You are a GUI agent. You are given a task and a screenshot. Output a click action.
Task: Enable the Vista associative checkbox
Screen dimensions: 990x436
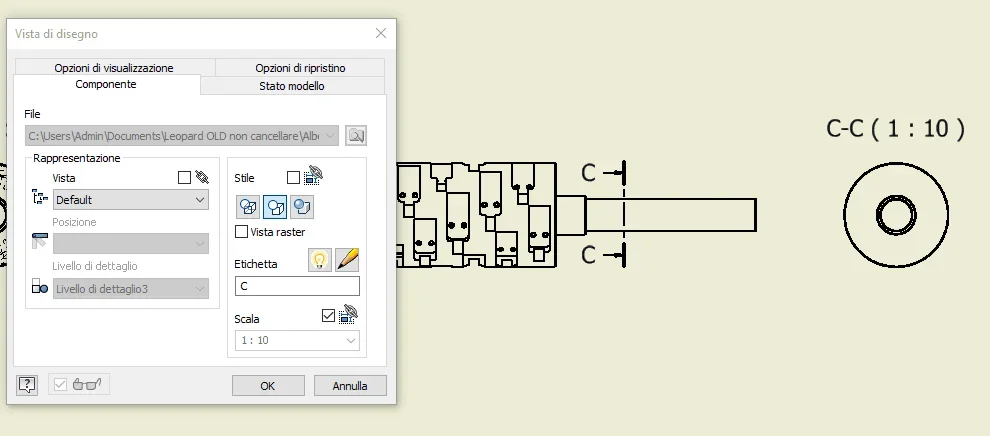click(184, 178)
